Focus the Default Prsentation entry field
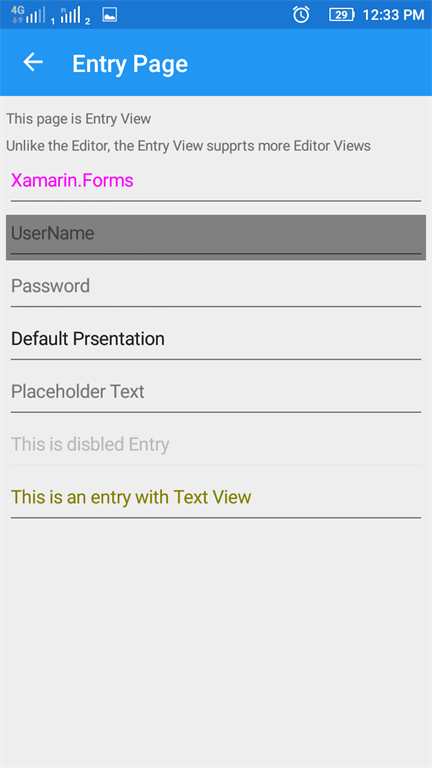The height and width of the screenshot is (768, 432). [216, 340]
